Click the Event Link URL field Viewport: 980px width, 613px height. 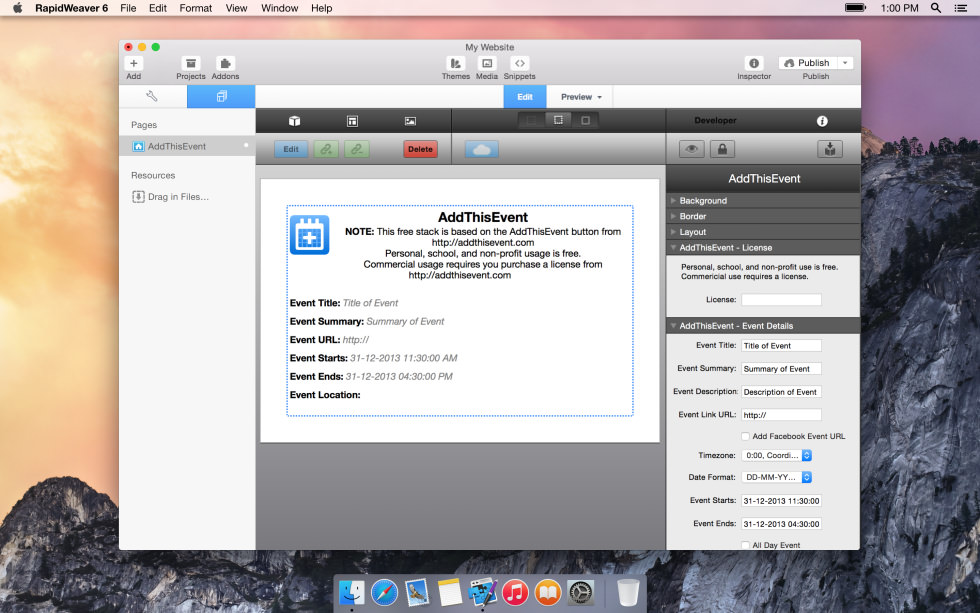point(781,415)
